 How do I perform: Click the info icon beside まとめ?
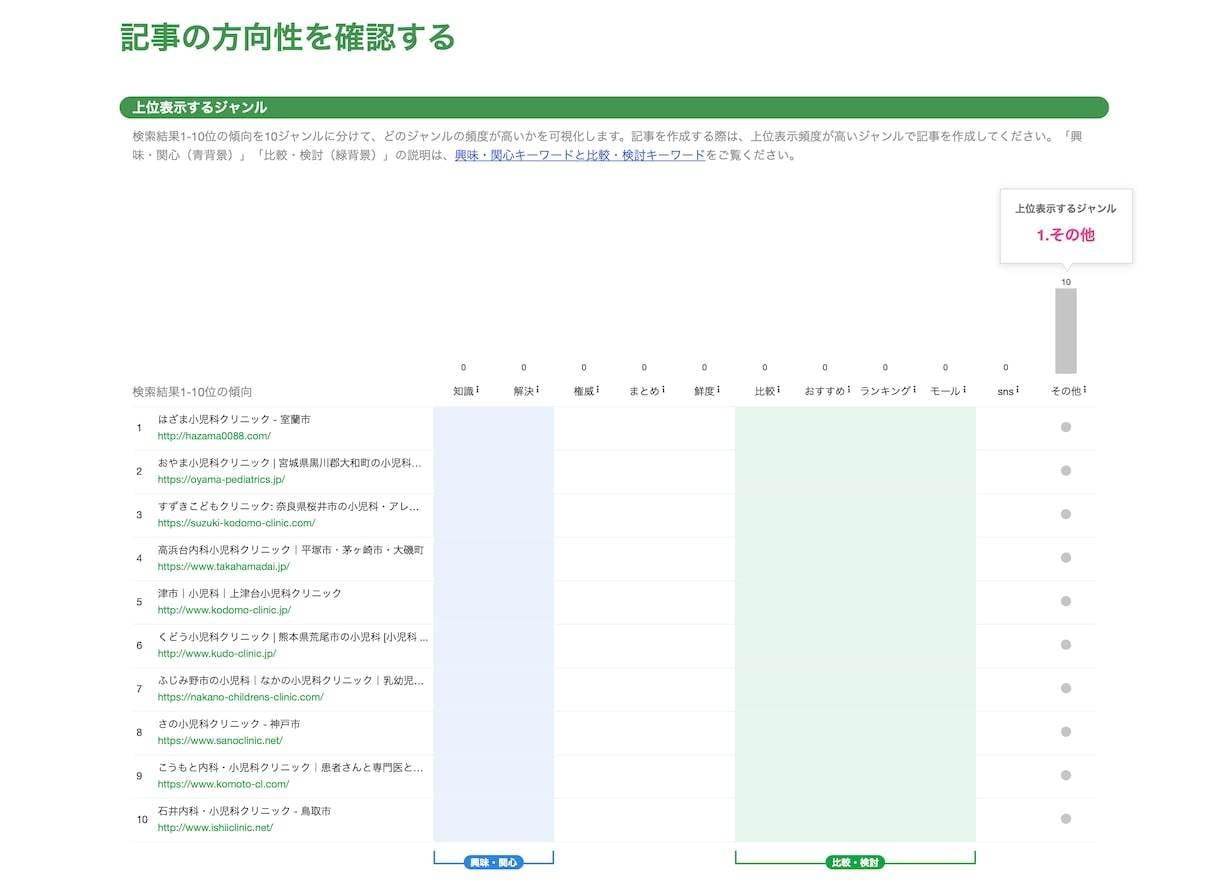[x=664, y=390]
